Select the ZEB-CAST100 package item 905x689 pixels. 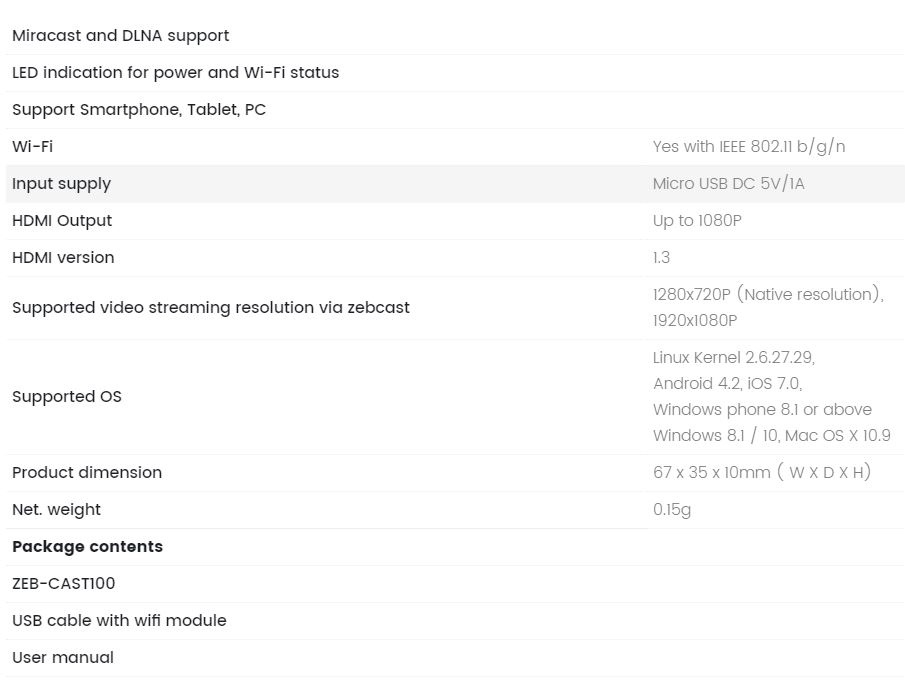(63, 583)
